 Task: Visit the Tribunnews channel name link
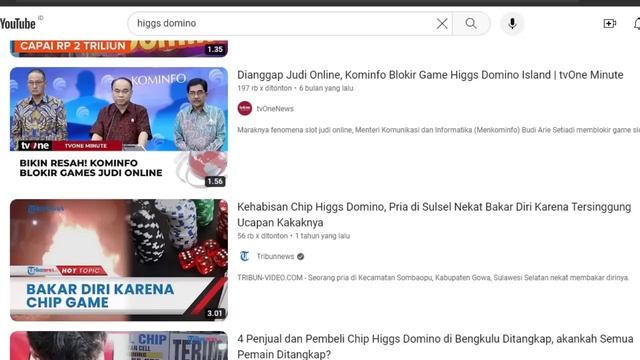pos(275,256)
